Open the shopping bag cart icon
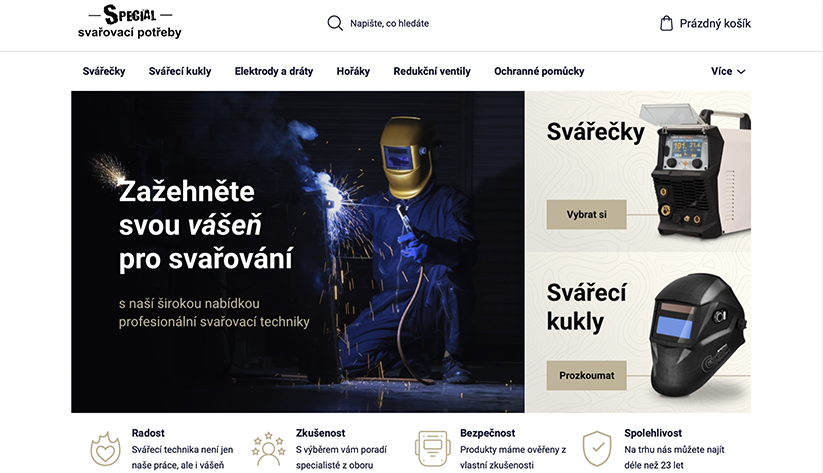 tap(666, 23)
